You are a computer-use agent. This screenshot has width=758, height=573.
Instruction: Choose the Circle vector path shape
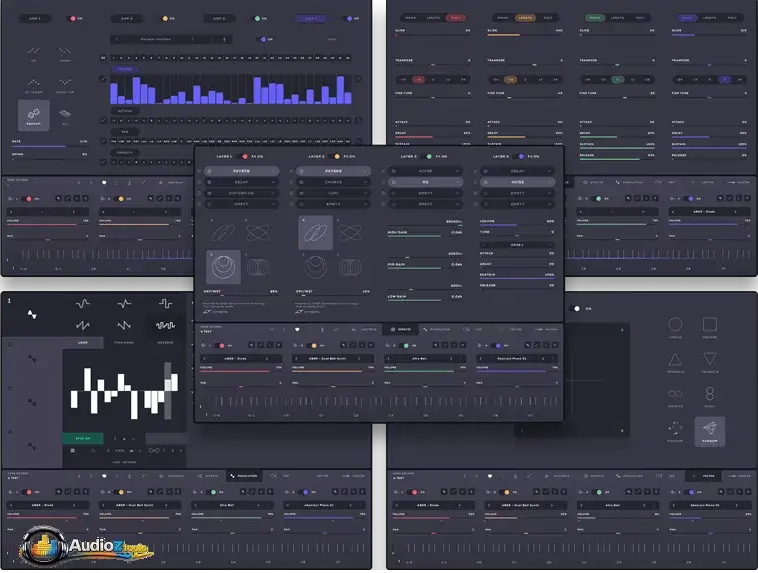[x=675, y=326]
